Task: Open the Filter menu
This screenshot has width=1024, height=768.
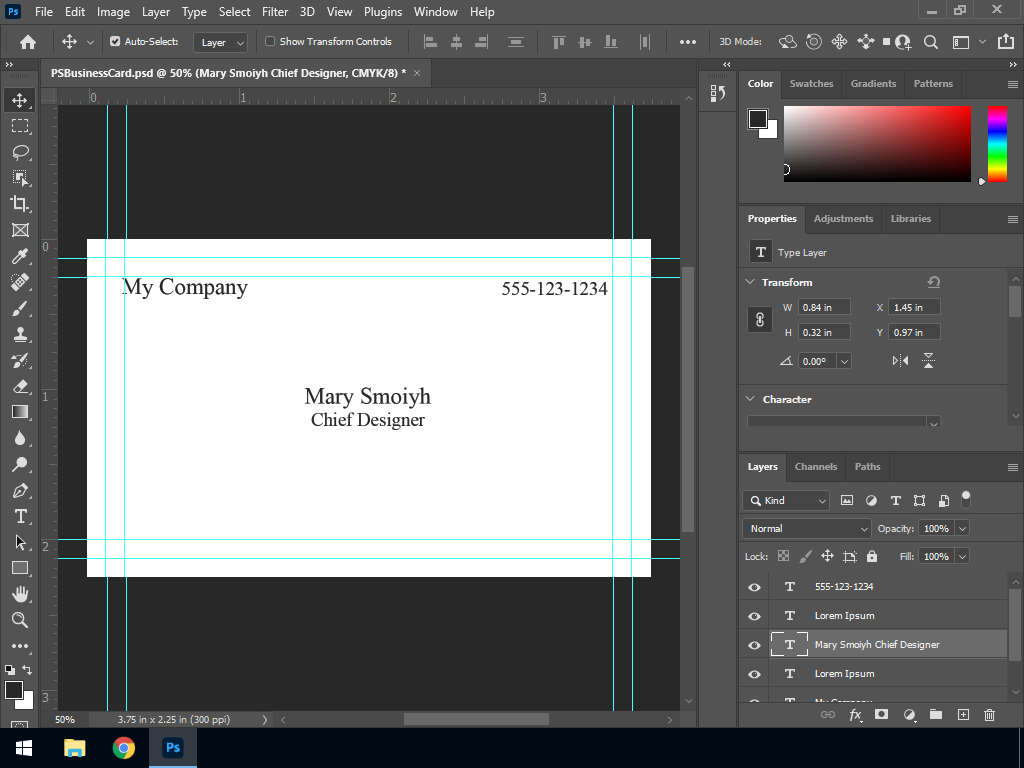Action: 274,12
